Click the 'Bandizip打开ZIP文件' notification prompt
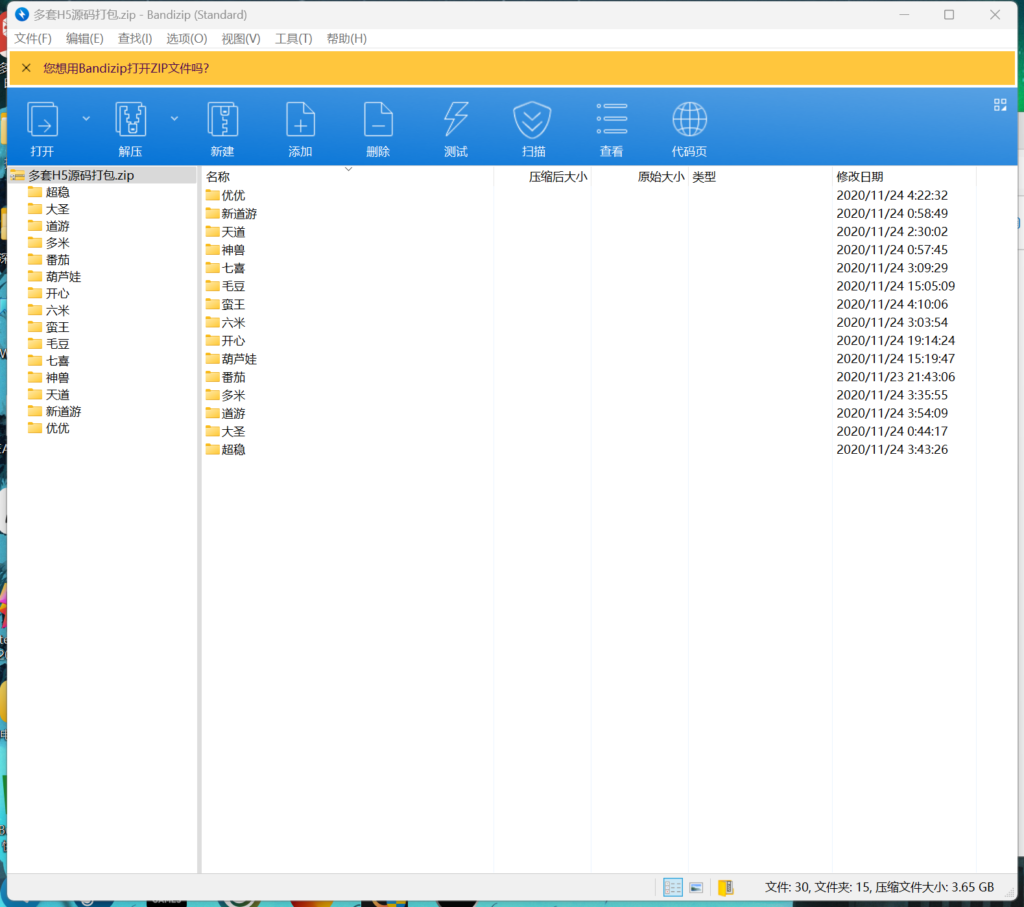 point(126,68)
